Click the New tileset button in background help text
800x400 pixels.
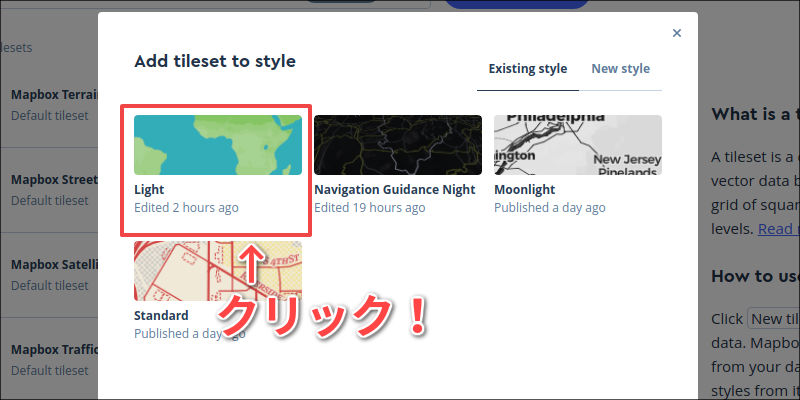pos(774,319)
